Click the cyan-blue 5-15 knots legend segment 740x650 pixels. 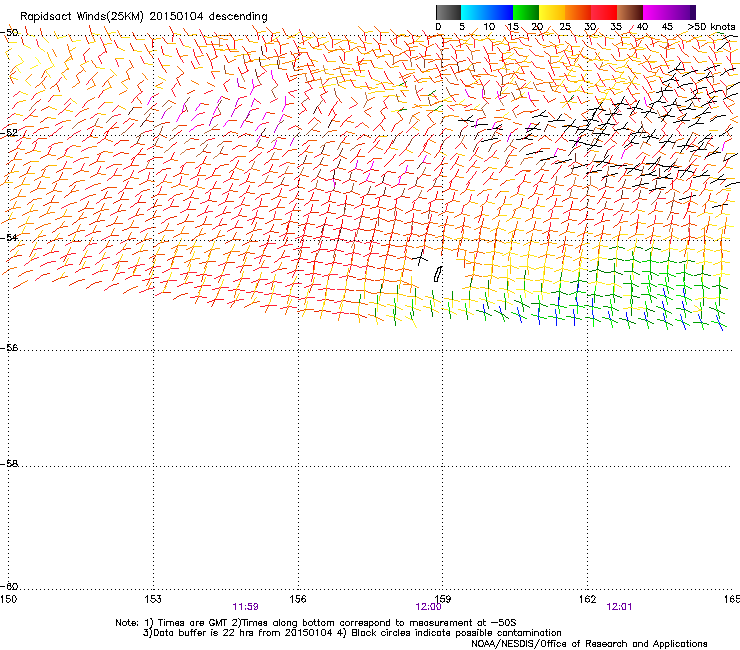tap(487, 12)
